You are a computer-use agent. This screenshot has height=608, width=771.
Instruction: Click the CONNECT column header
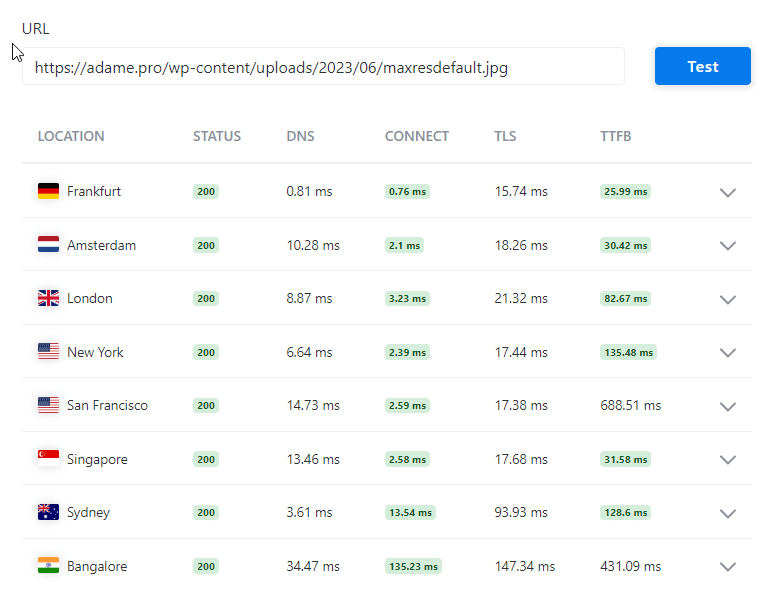pos(417,136)
